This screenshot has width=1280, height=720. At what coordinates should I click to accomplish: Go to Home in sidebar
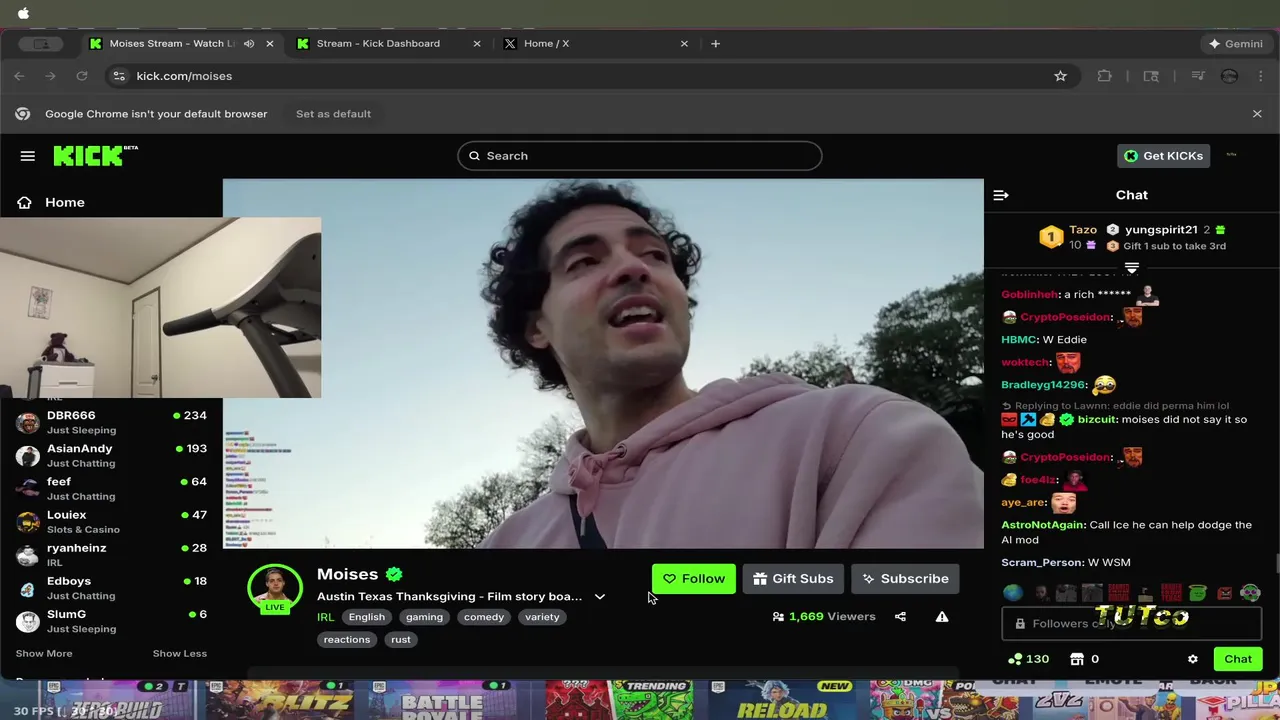coord(65,202)
